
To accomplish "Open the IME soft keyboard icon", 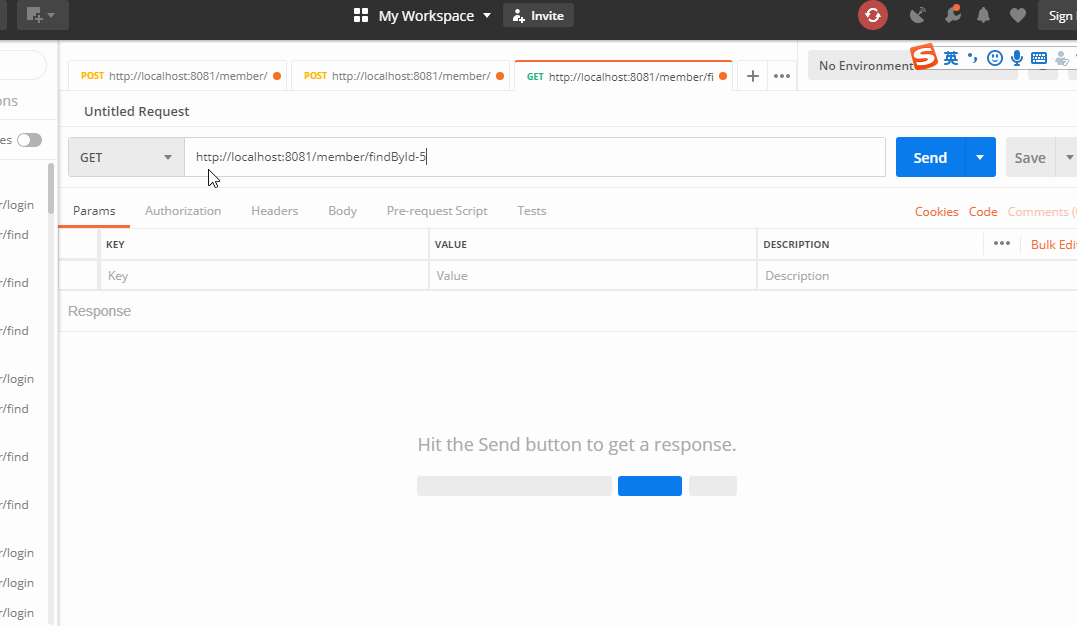I will (1039, 58).
